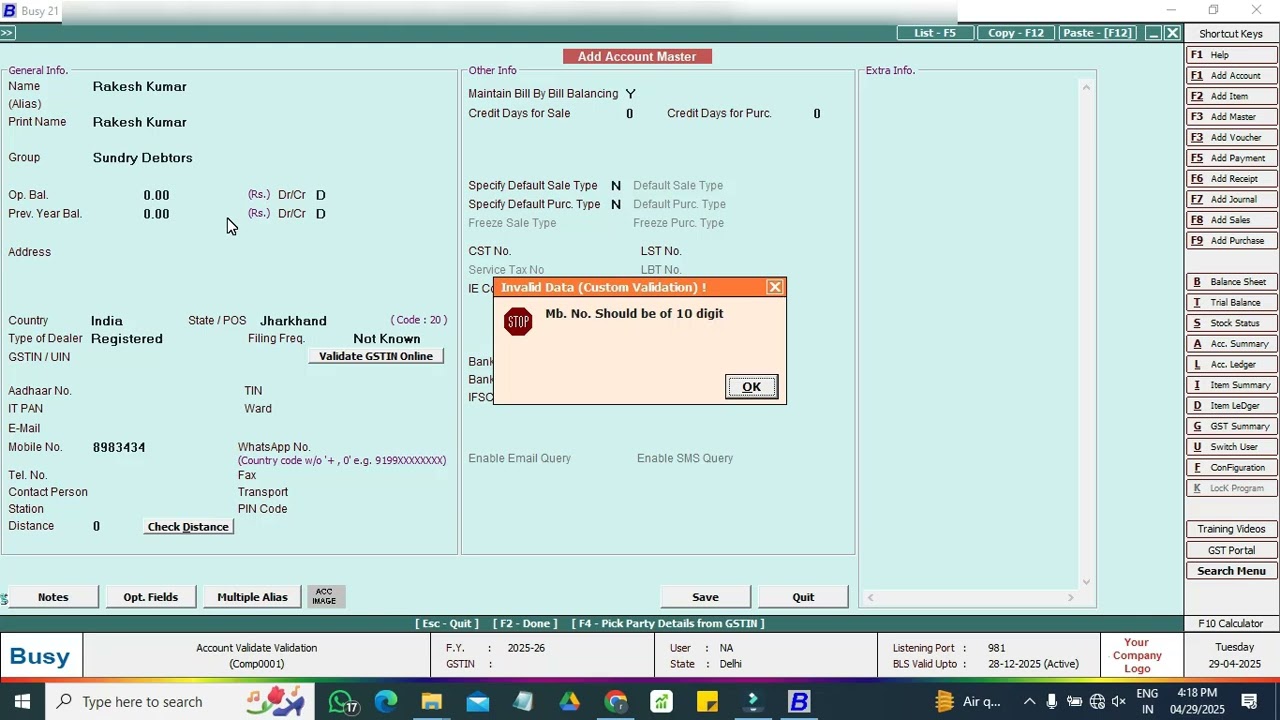Open GST Summary shortcut
The image size is (1280, 720).
(1231, 427)
